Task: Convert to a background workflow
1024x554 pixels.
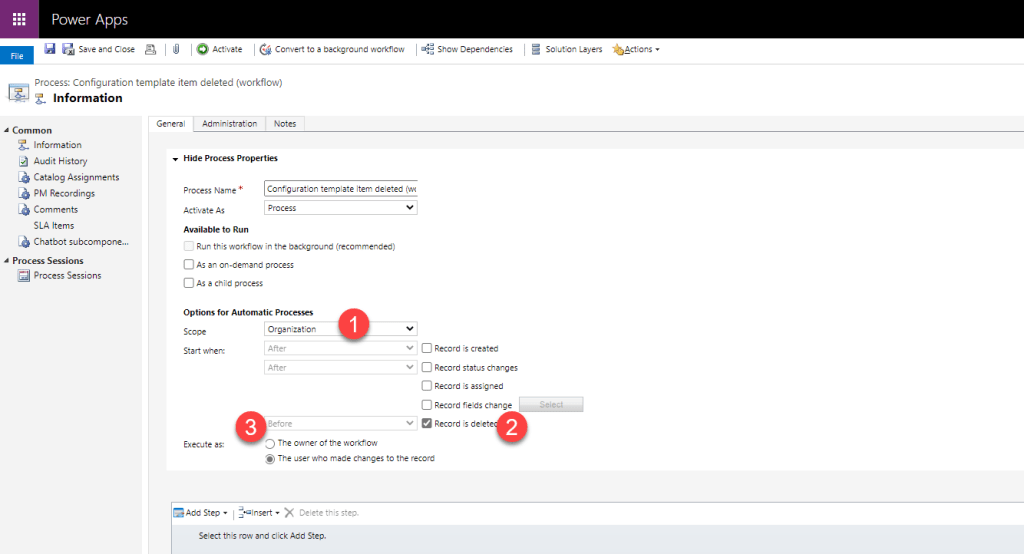Action: (x=332, y=49)
